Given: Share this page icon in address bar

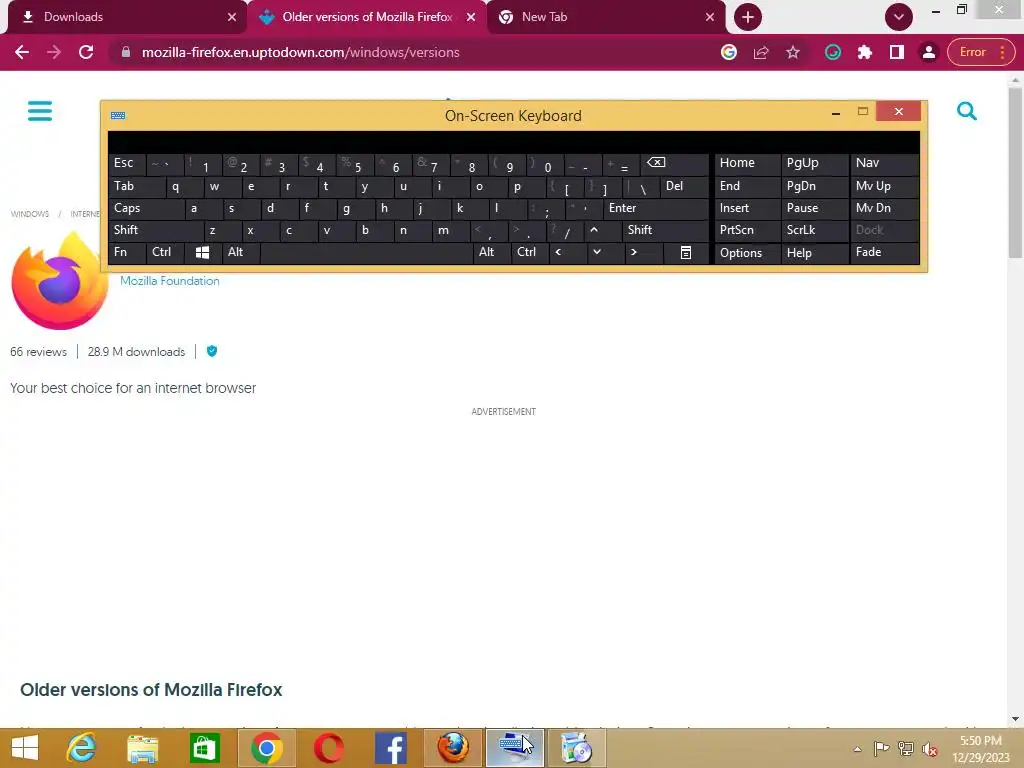Looking at the screenshot, I should click(761, 52).
